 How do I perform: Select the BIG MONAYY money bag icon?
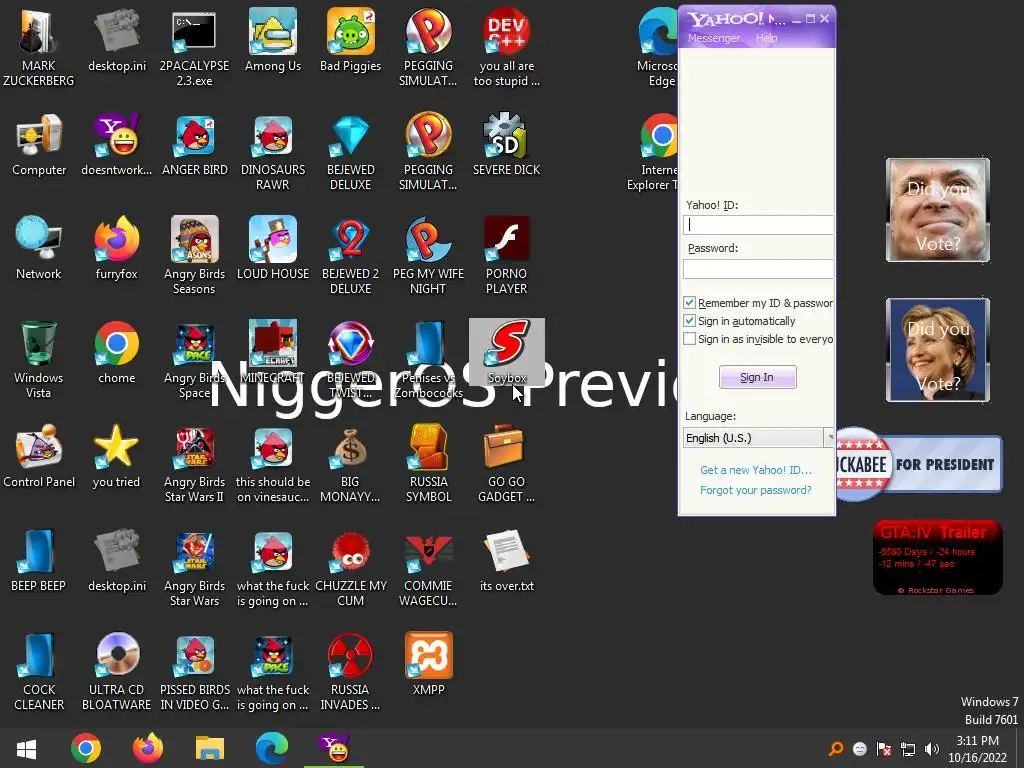pos(351,464)
